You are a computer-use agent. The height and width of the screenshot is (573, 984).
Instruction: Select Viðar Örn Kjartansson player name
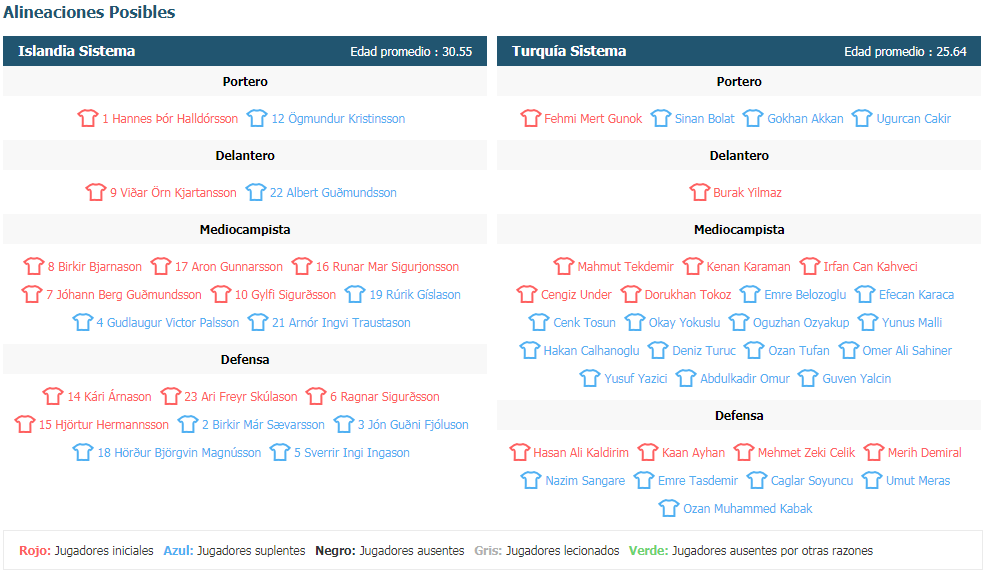click(173, 193)
